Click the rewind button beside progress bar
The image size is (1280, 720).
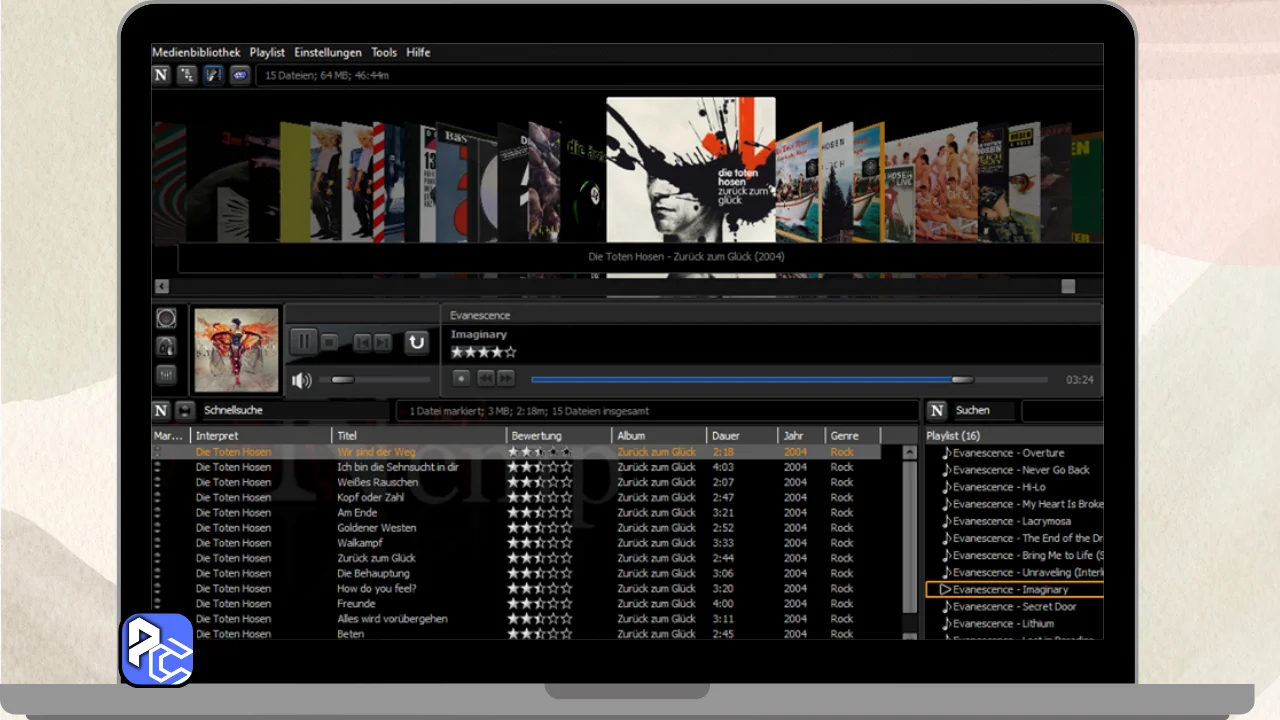pos(485,378)
